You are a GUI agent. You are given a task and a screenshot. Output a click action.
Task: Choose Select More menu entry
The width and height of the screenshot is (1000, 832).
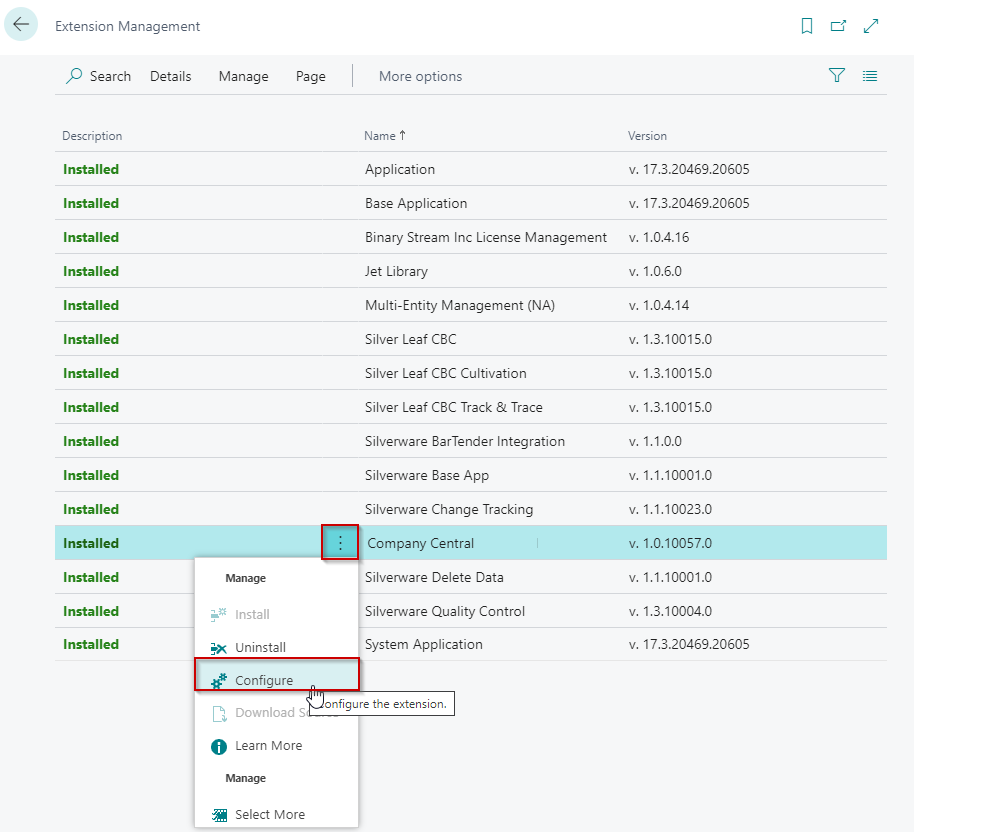tap(269, 815)
